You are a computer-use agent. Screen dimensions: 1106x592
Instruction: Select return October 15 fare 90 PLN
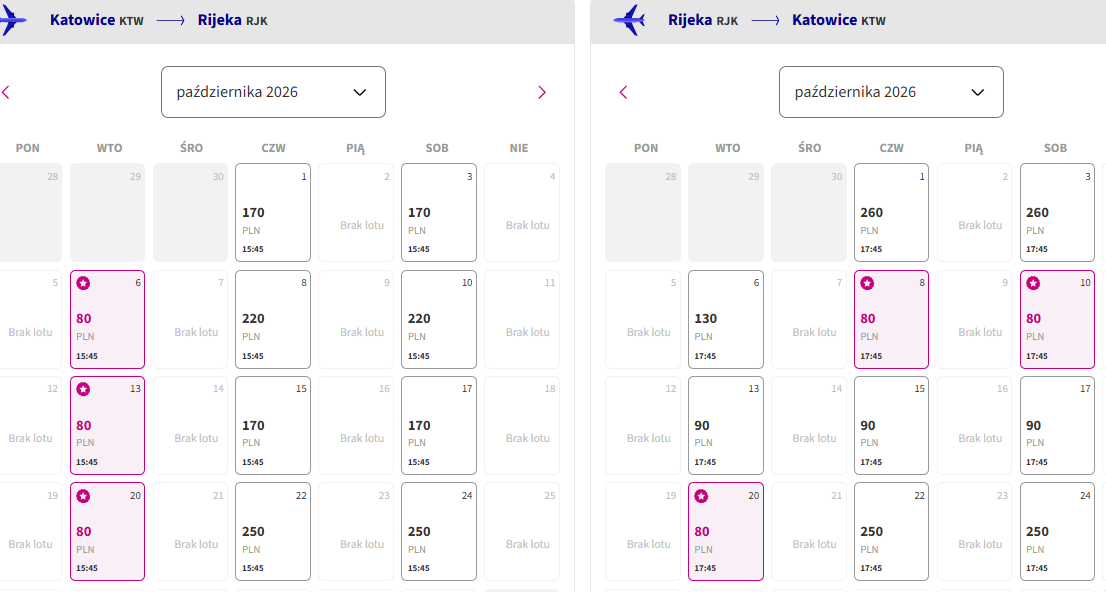[891, 425]
